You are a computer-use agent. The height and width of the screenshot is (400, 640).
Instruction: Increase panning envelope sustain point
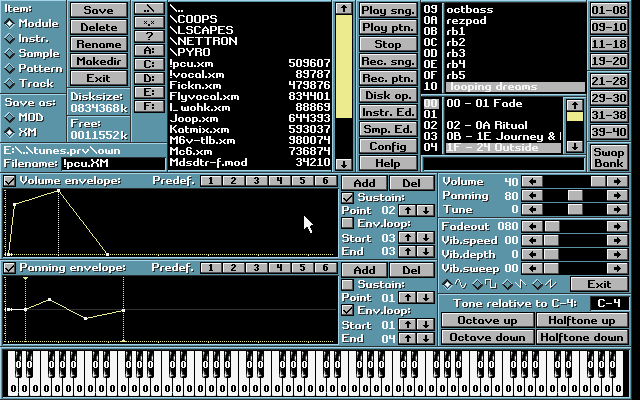click(x=407, y=297)
